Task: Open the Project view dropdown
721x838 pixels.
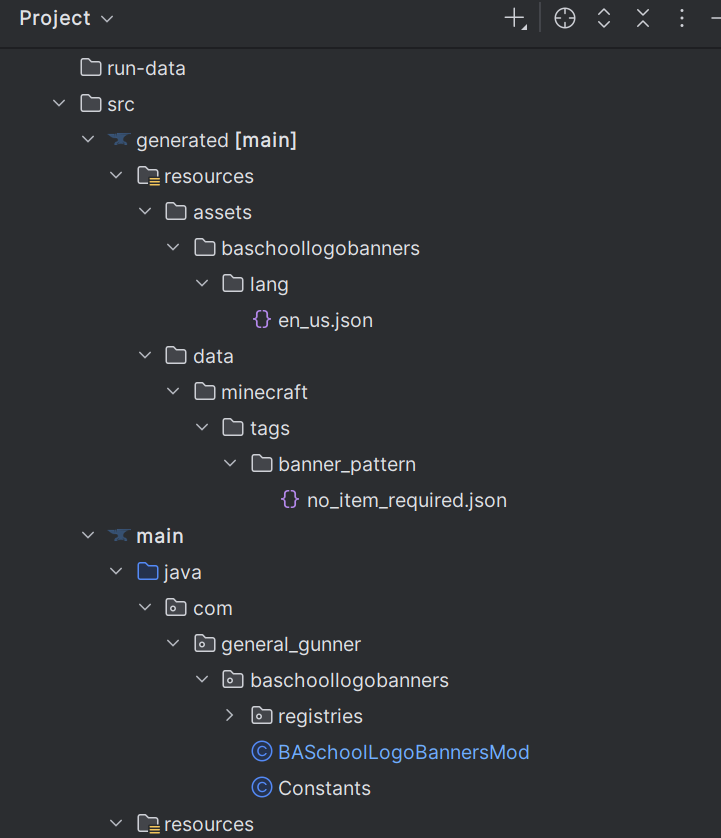Action: pos(66,19)
